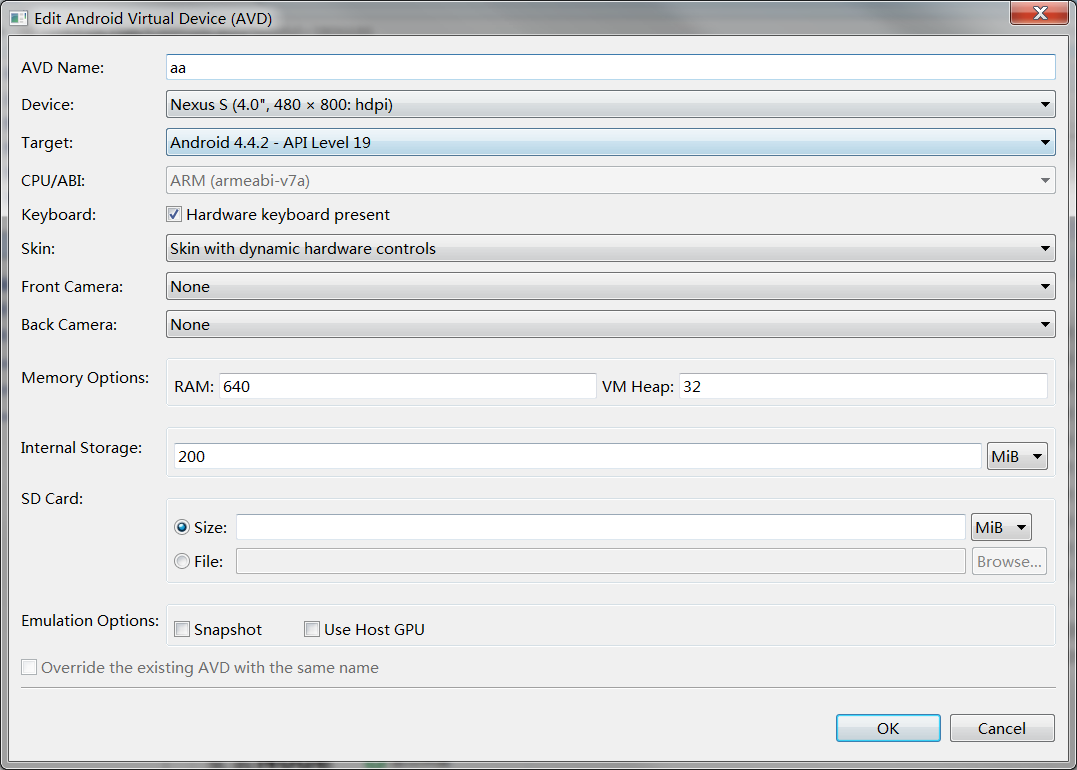The height and width of the screenshot is (770, 1077).
Task: Open the Skin dropdown
Action: click(610, 248)
